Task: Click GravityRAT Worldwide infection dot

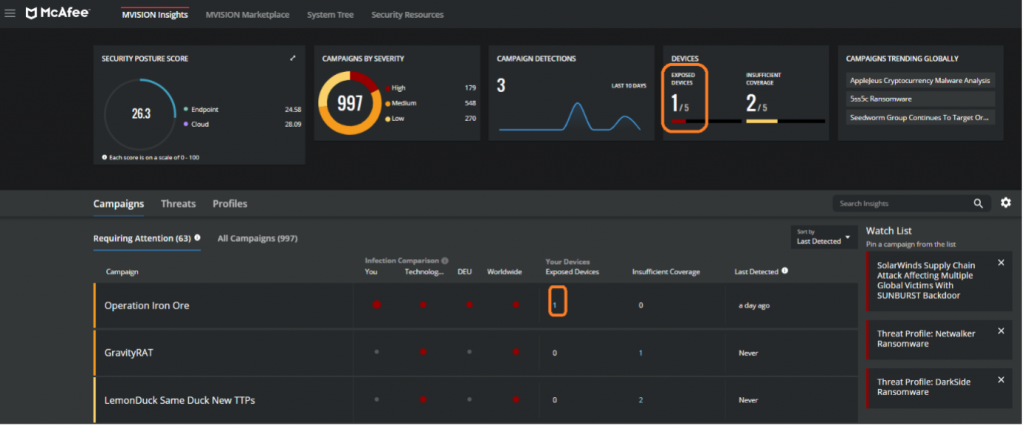Action: (516, 352)
